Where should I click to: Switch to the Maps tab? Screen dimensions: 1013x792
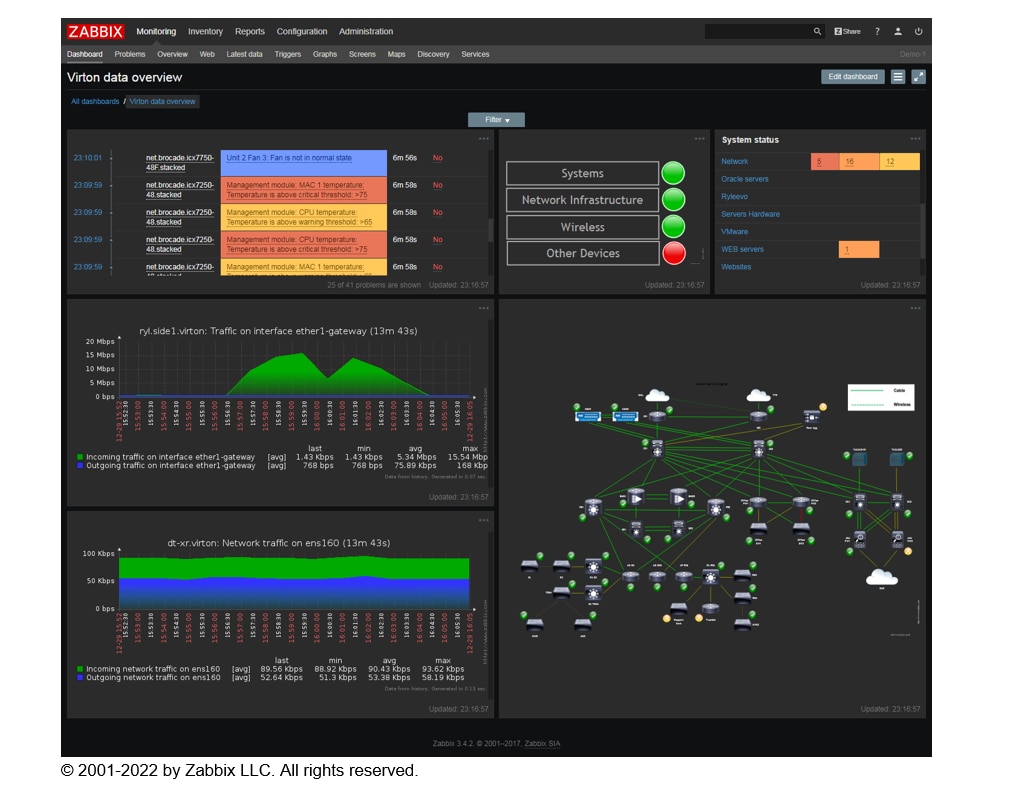[x=396, y=54]
